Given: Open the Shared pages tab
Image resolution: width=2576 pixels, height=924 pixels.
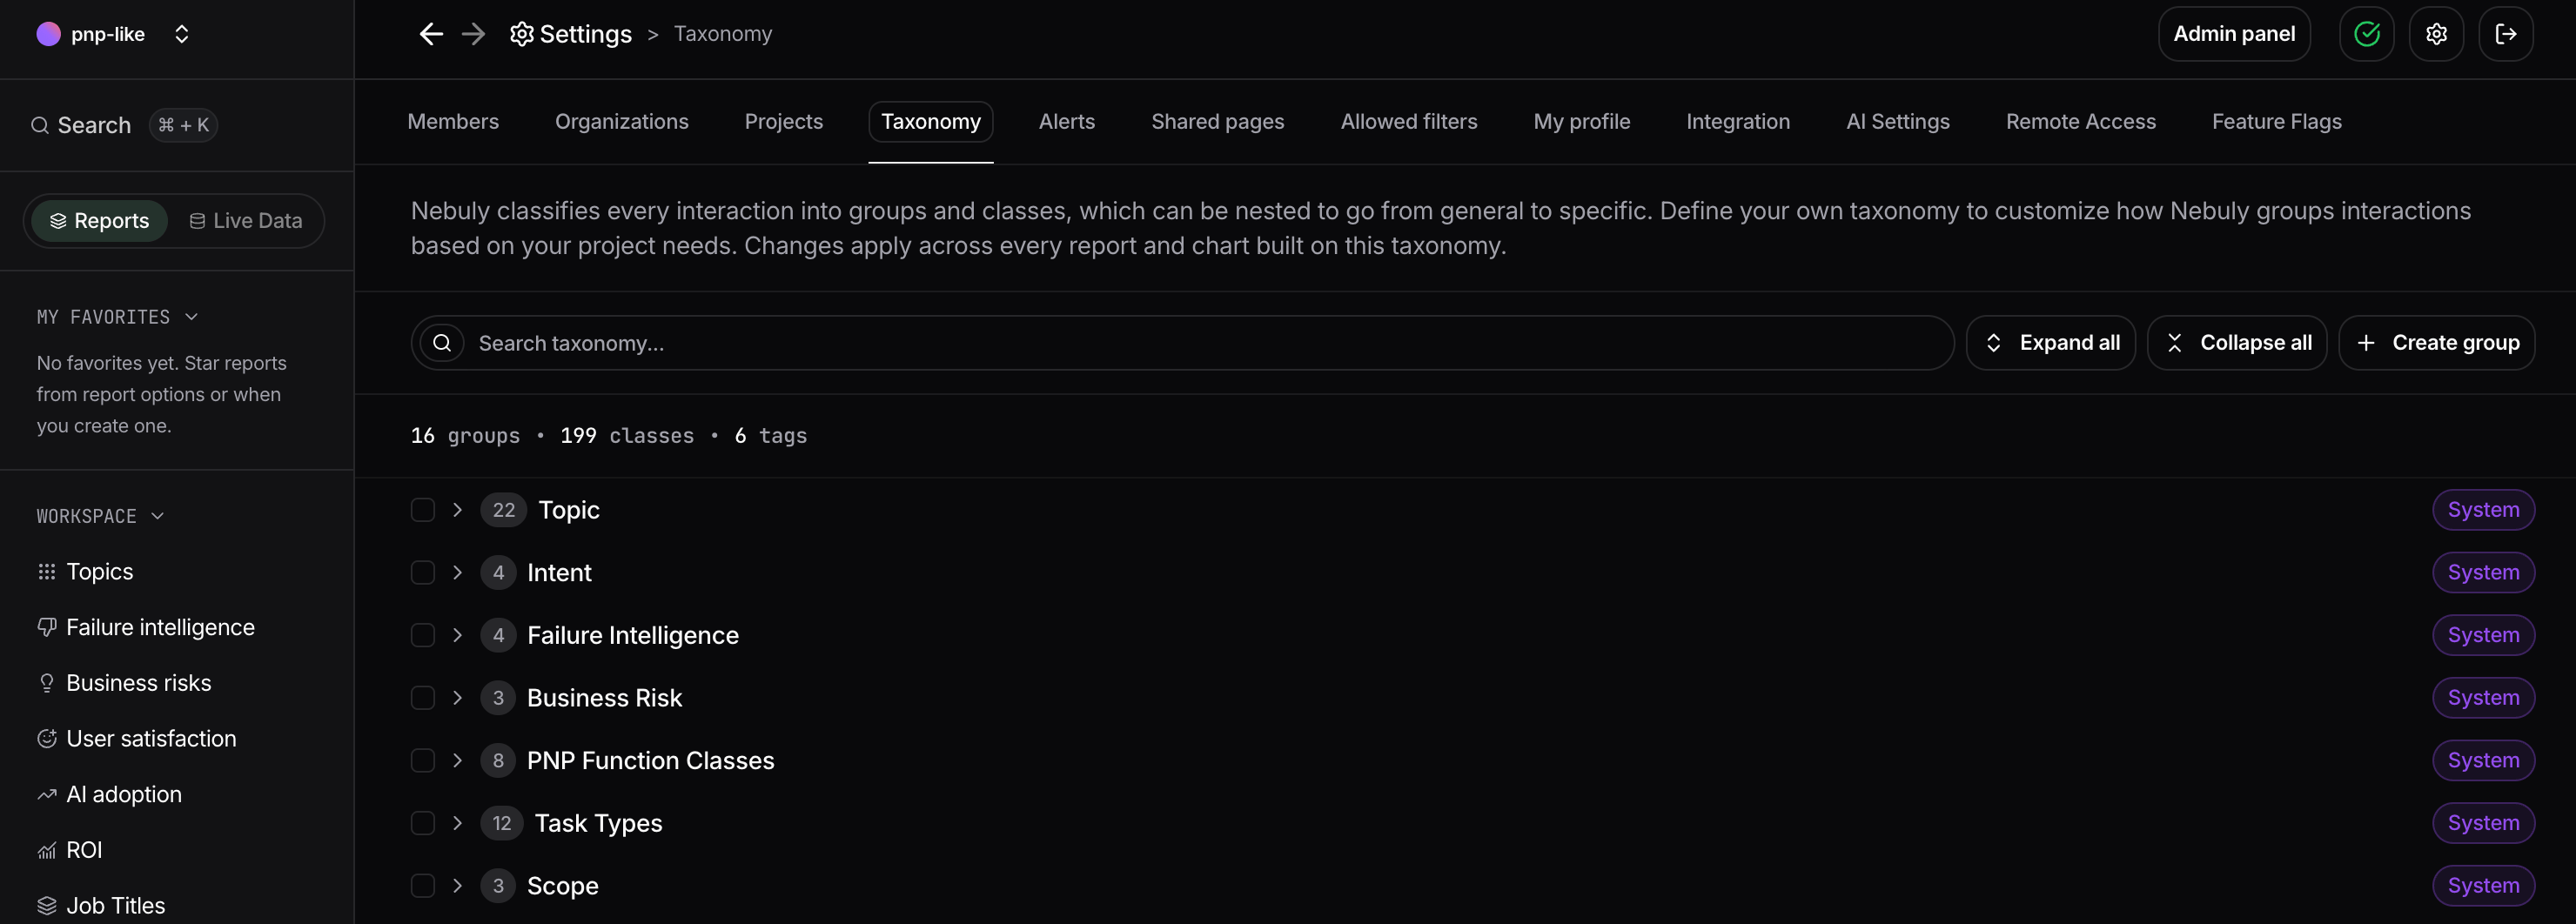Looking at the screenshot, I should tap(1218, 122).
